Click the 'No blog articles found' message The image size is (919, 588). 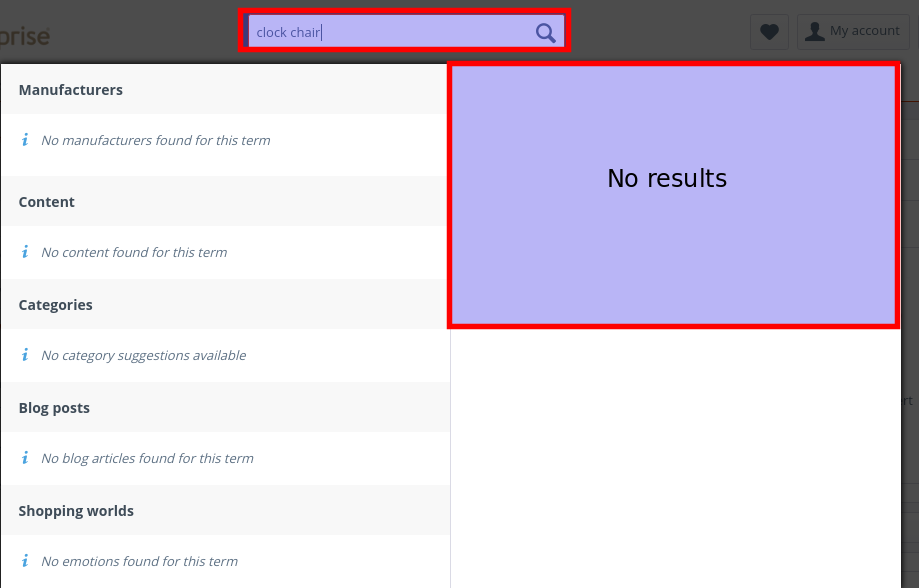(x=147, y=459)
